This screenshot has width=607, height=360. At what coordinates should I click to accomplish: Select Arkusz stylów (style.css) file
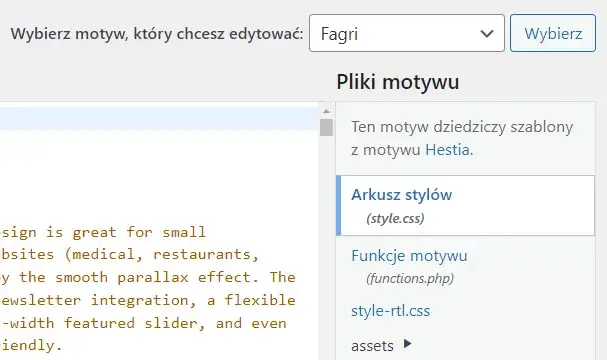pos(465,206)
